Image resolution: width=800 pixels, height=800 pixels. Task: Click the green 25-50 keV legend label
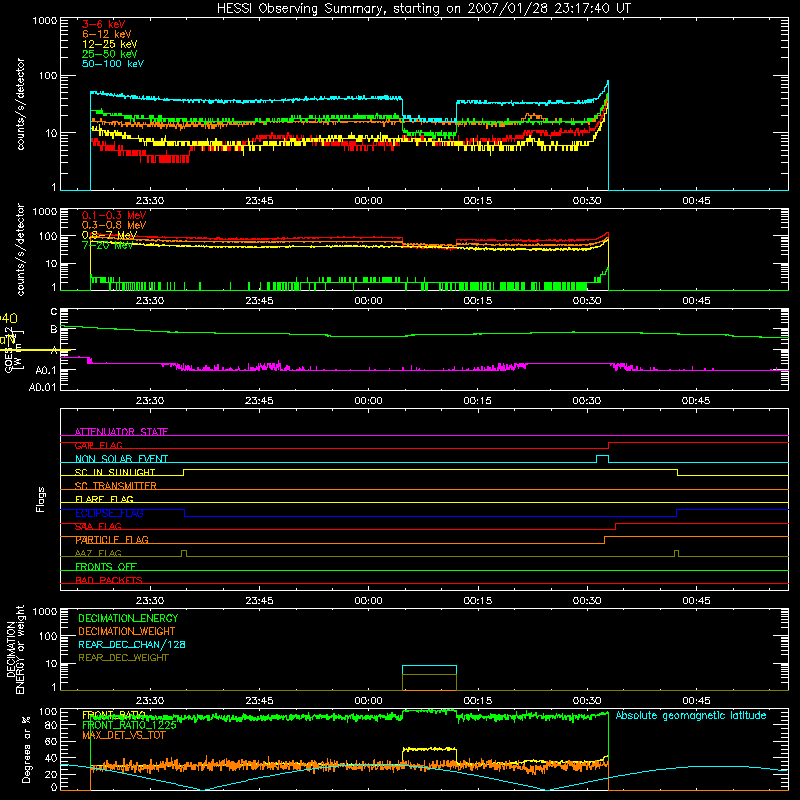[x=110, y=54]
